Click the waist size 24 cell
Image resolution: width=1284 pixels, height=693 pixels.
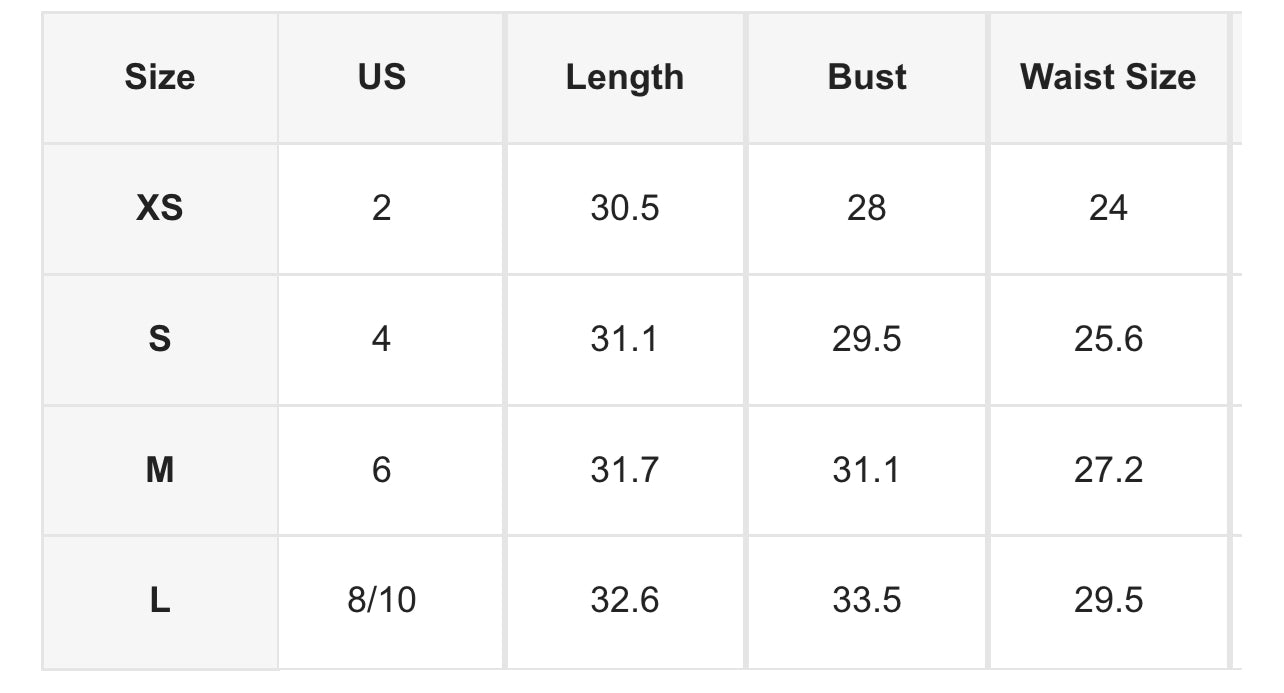coord(1108,208)
